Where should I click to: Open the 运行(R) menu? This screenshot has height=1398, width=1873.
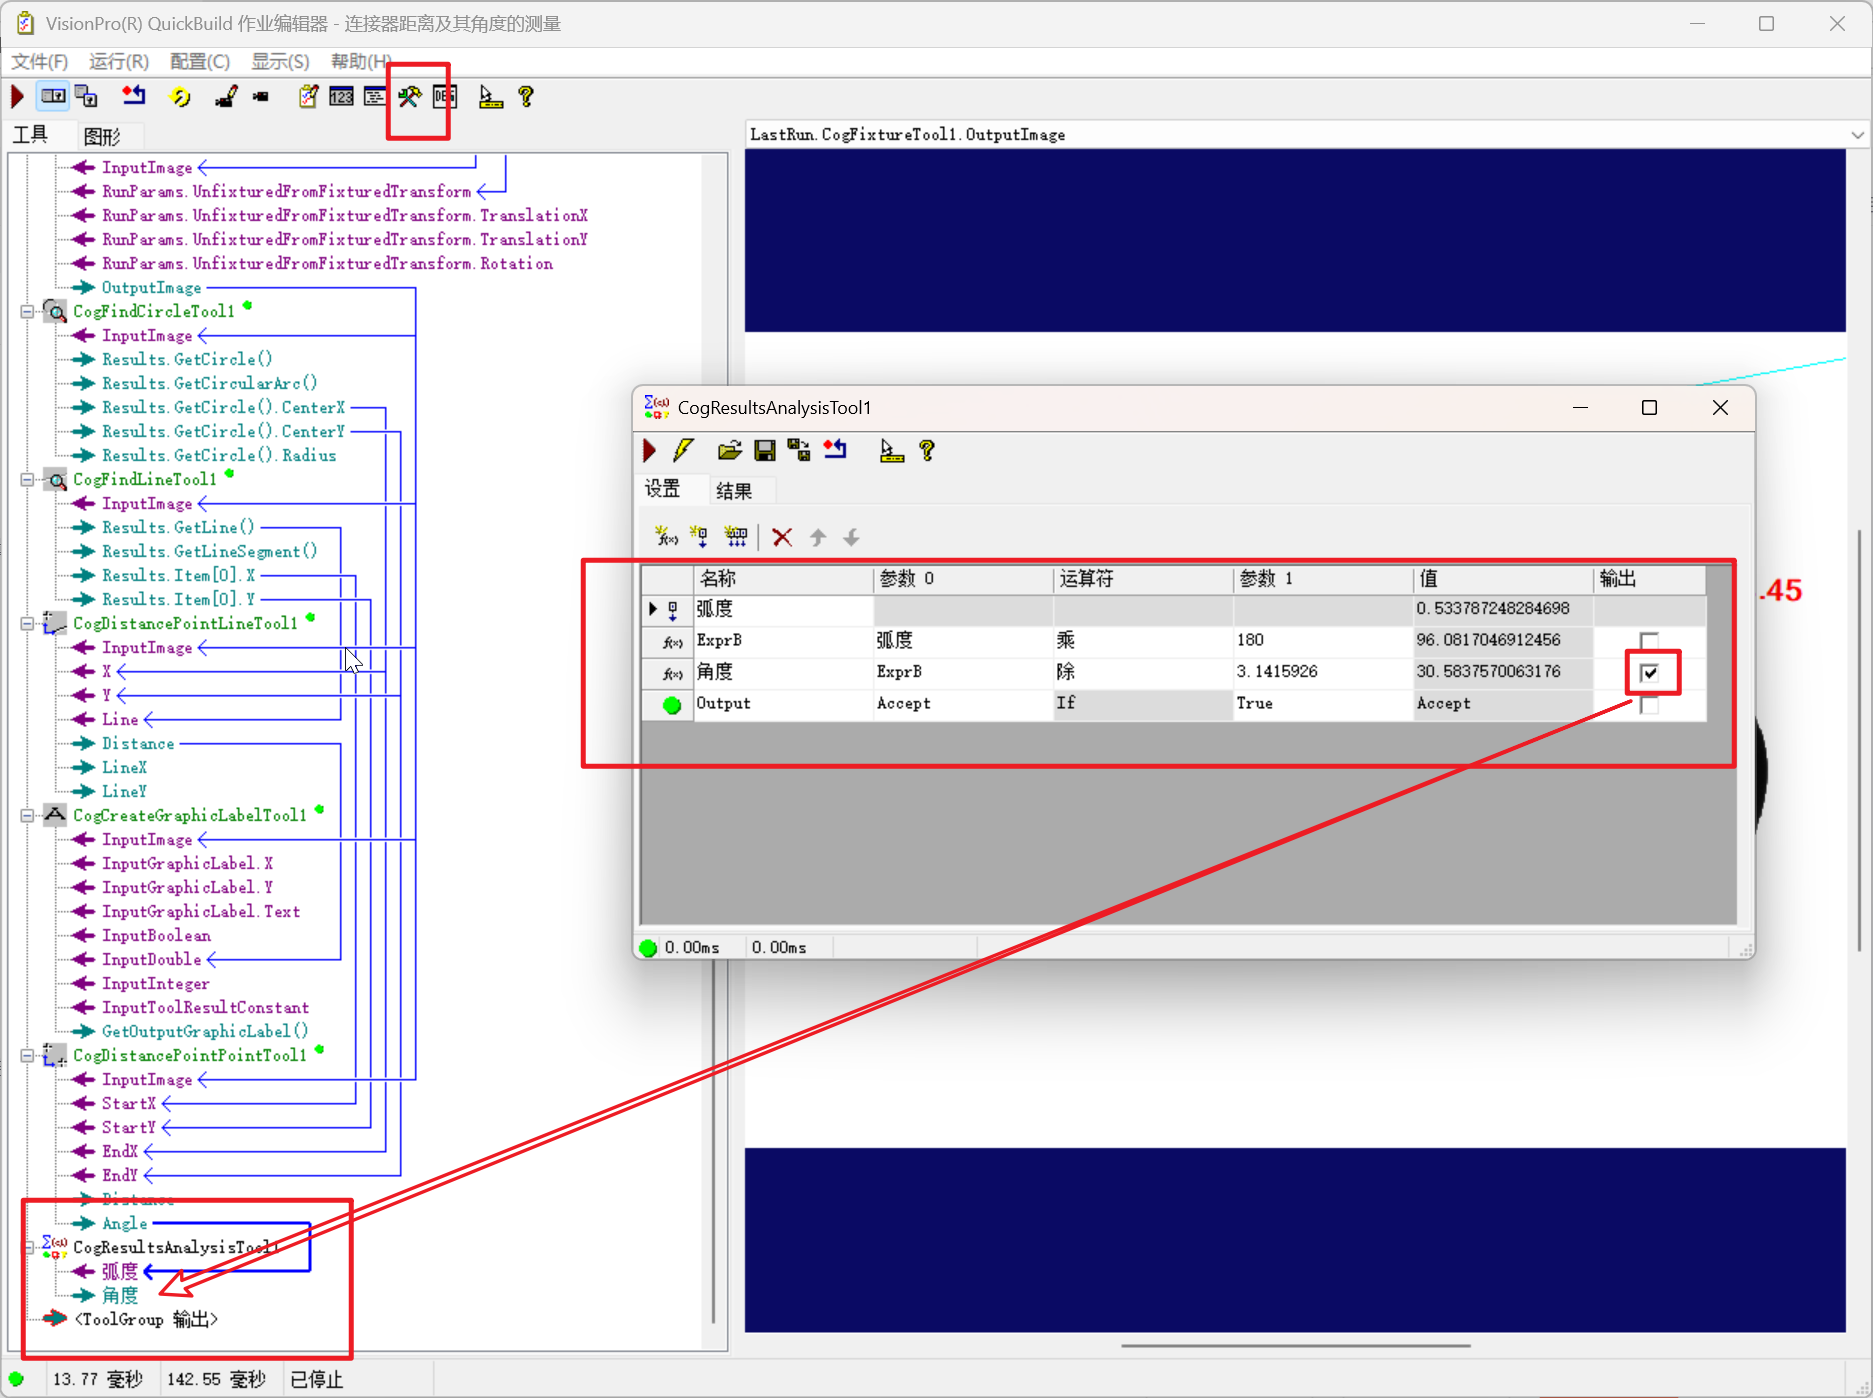coord(119,62)
